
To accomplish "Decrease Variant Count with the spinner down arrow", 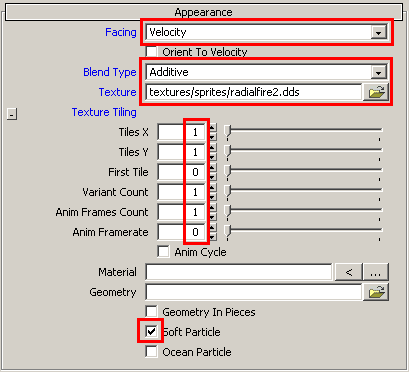I will 212,197.
